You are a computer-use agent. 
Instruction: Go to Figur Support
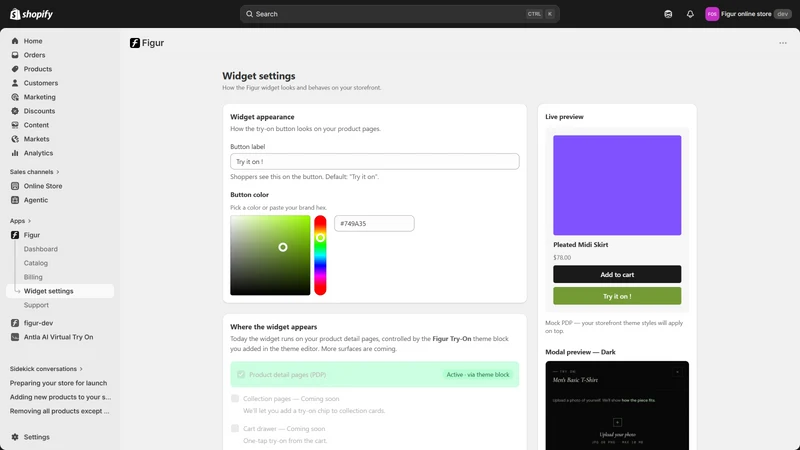(x=36, y=305)
